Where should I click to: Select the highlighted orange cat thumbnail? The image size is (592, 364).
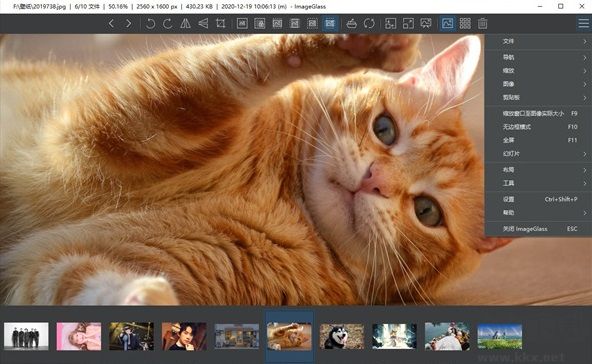pos(289,336)
